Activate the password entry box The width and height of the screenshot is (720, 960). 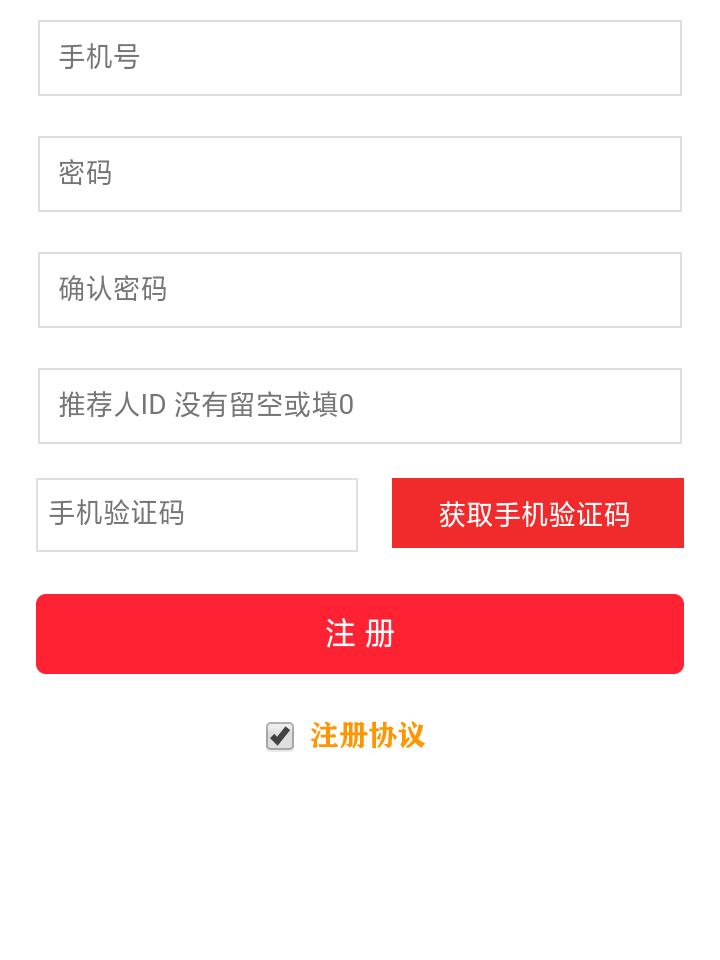pyautogui.click(x=360, y=174)
